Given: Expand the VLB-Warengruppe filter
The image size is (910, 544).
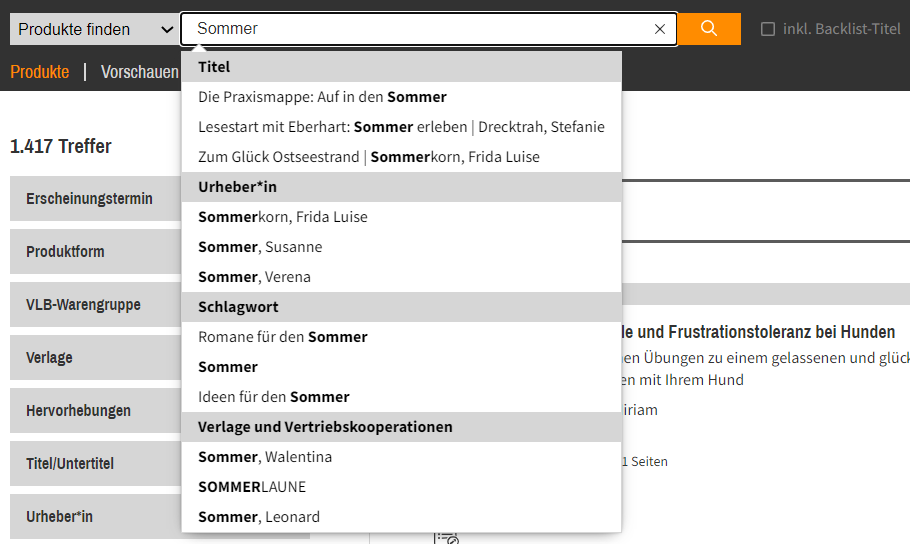Looking at the screenshot, I should pos(96,304).
